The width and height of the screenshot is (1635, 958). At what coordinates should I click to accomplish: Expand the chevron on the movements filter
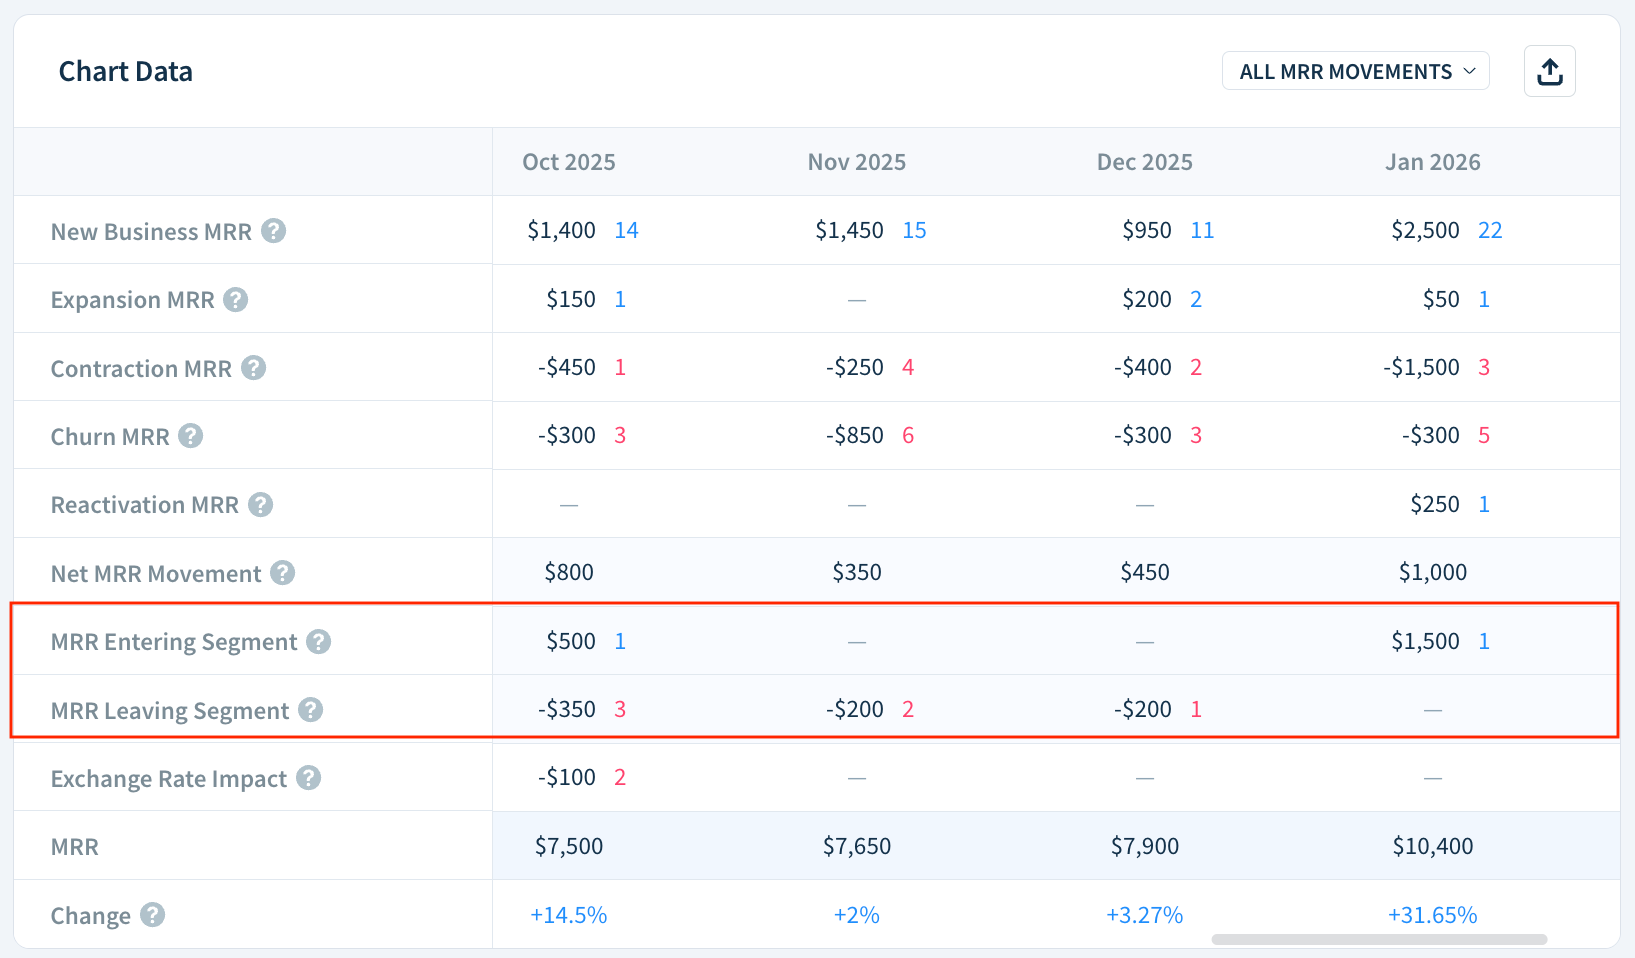(1470, 70)
